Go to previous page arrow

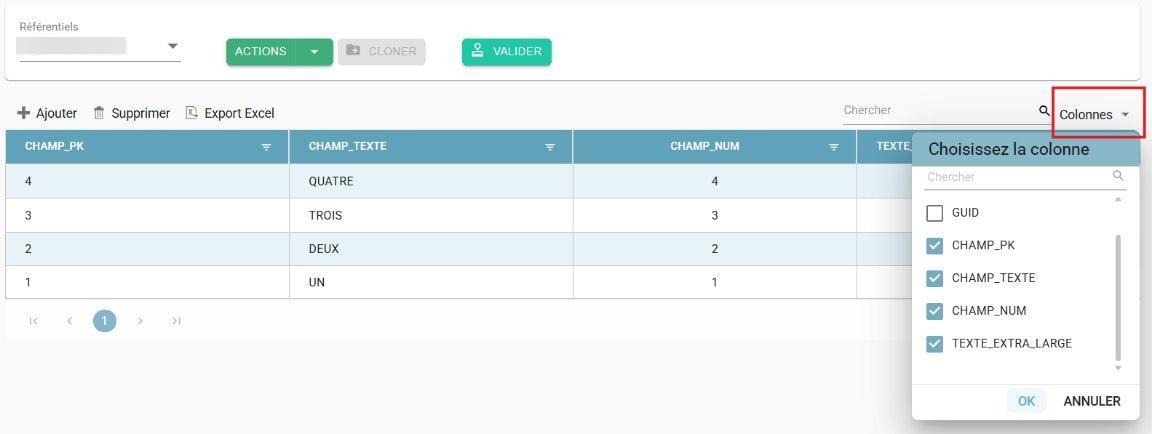pyautogui.click(x=69, y=321)
